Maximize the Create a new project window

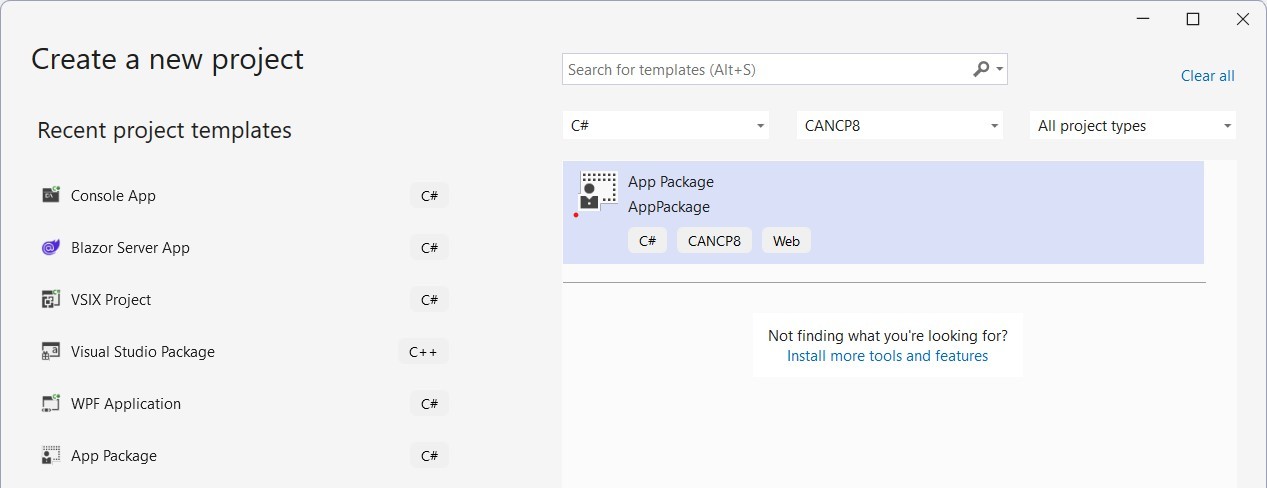click(x=1192, y=19)
